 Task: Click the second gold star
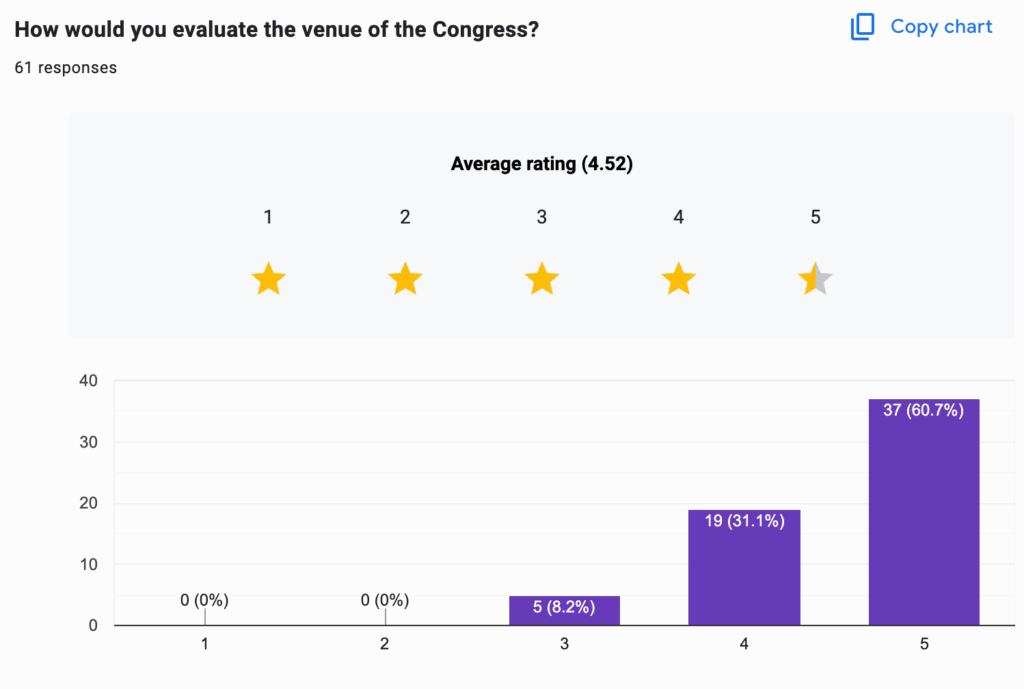click(405, 279)
